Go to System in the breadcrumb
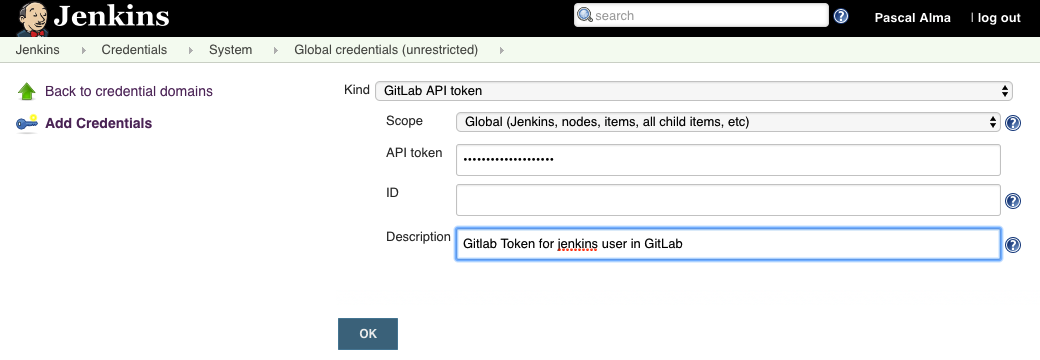Viewport: 1040px width, 360px height. coord(230,50)
